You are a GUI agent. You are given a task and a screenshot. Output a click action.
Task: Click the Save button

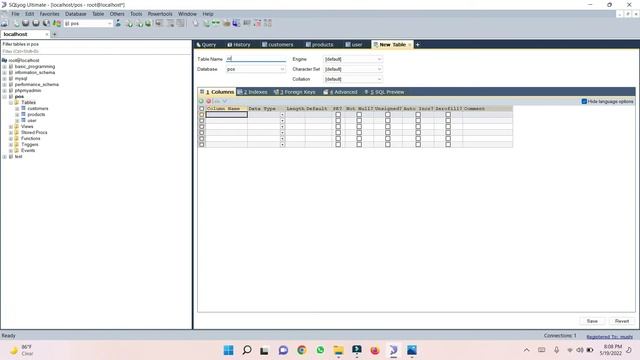pos(592,321)
